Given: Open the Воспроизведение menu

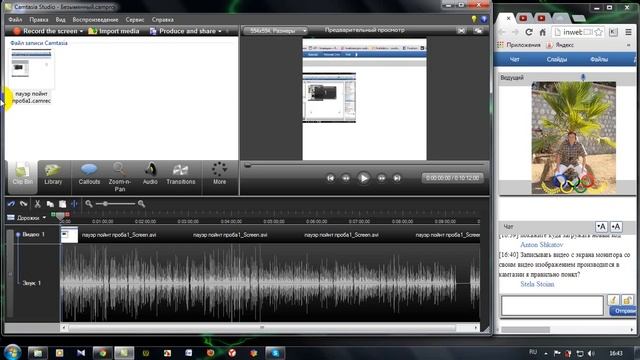Looking at the screenshot, I should click(x=95, y=20).
